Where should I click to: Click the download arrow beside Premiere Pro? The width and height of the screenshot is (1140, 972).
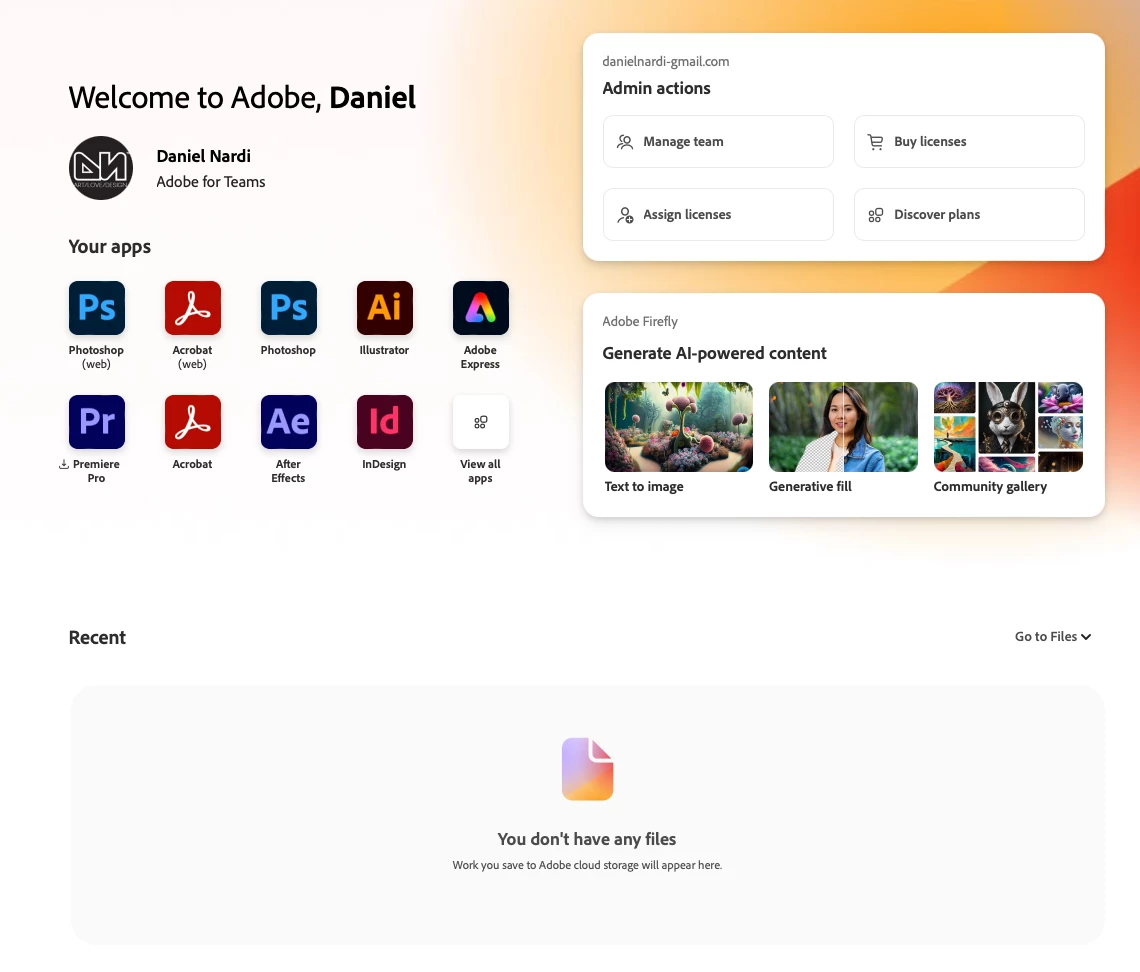pyautogui.click(x=64, y=464)
